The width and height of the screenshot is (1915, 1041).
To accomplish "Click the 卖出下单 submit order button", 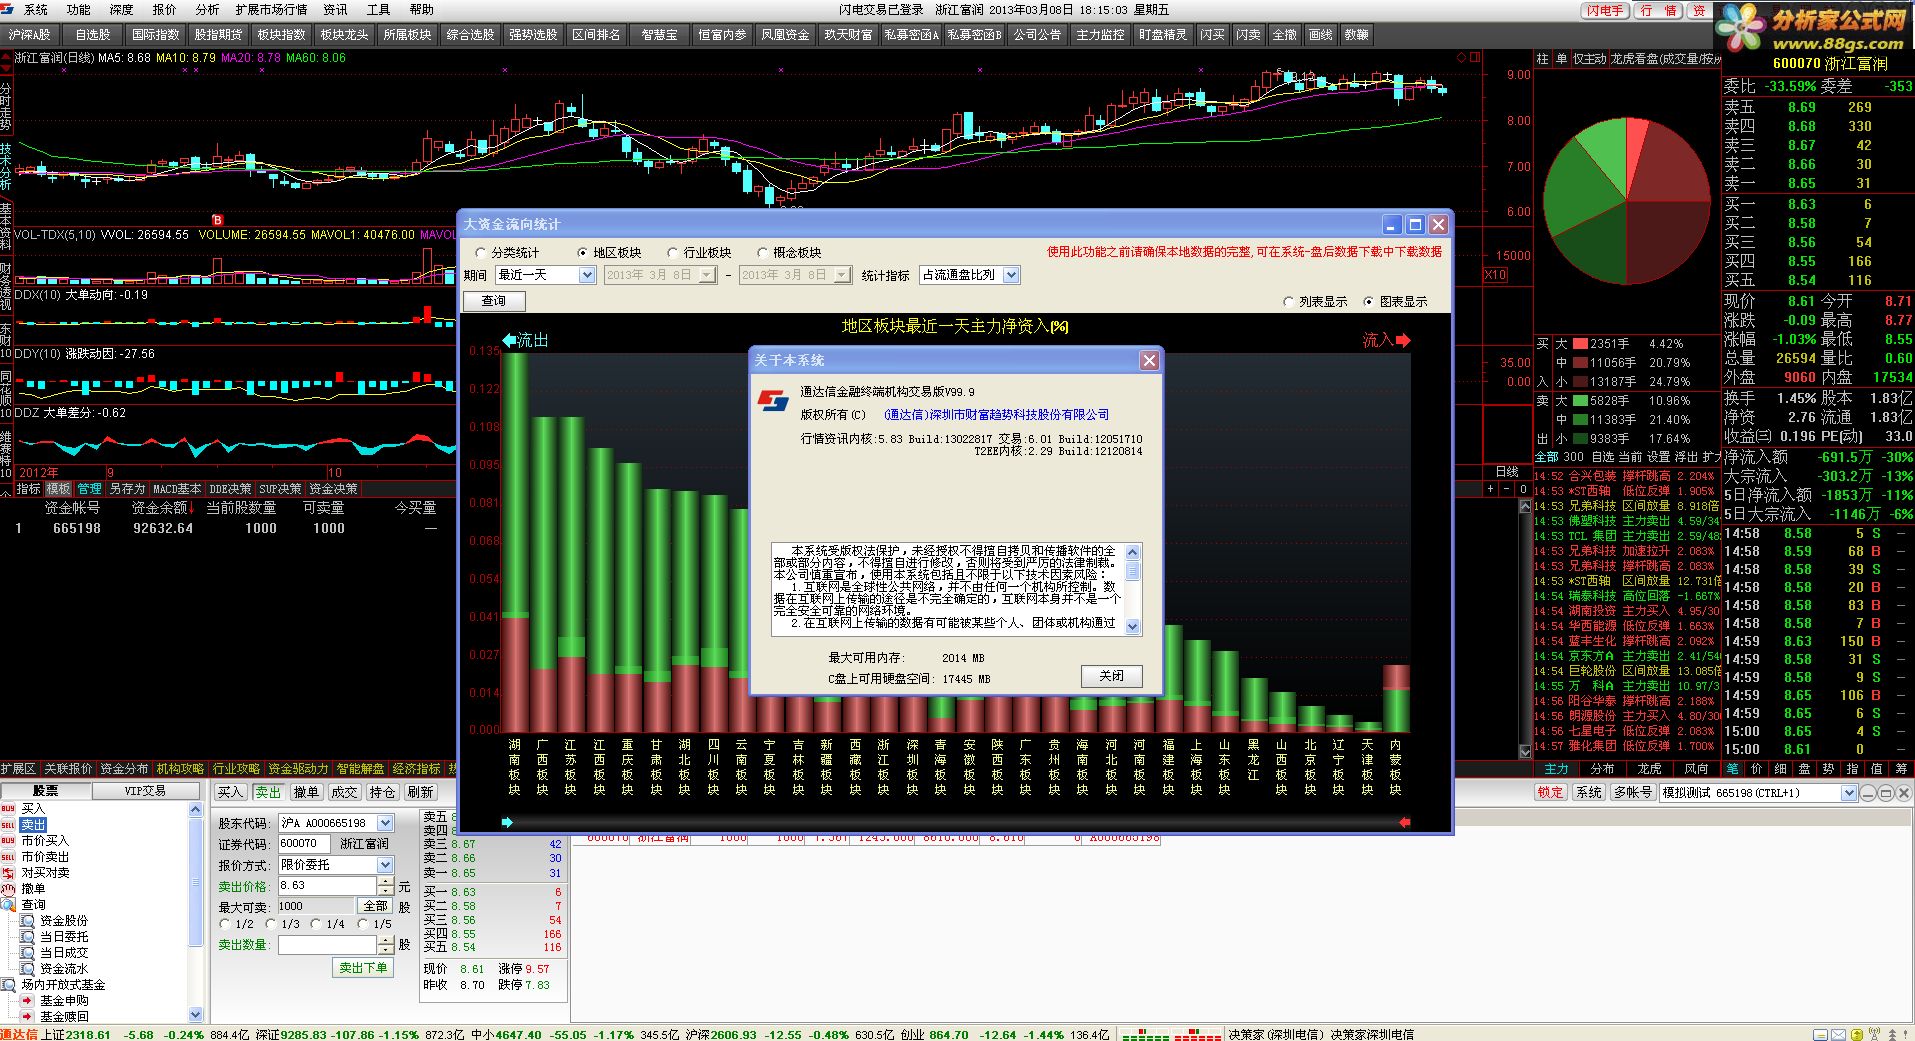I will (x=363, y=968).
